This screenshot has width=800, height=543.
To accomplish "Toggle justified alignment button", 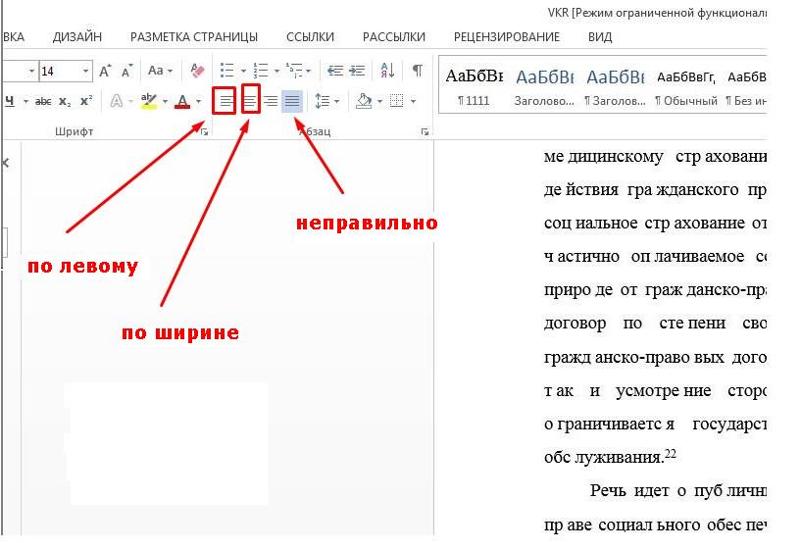I will (292, 101).
